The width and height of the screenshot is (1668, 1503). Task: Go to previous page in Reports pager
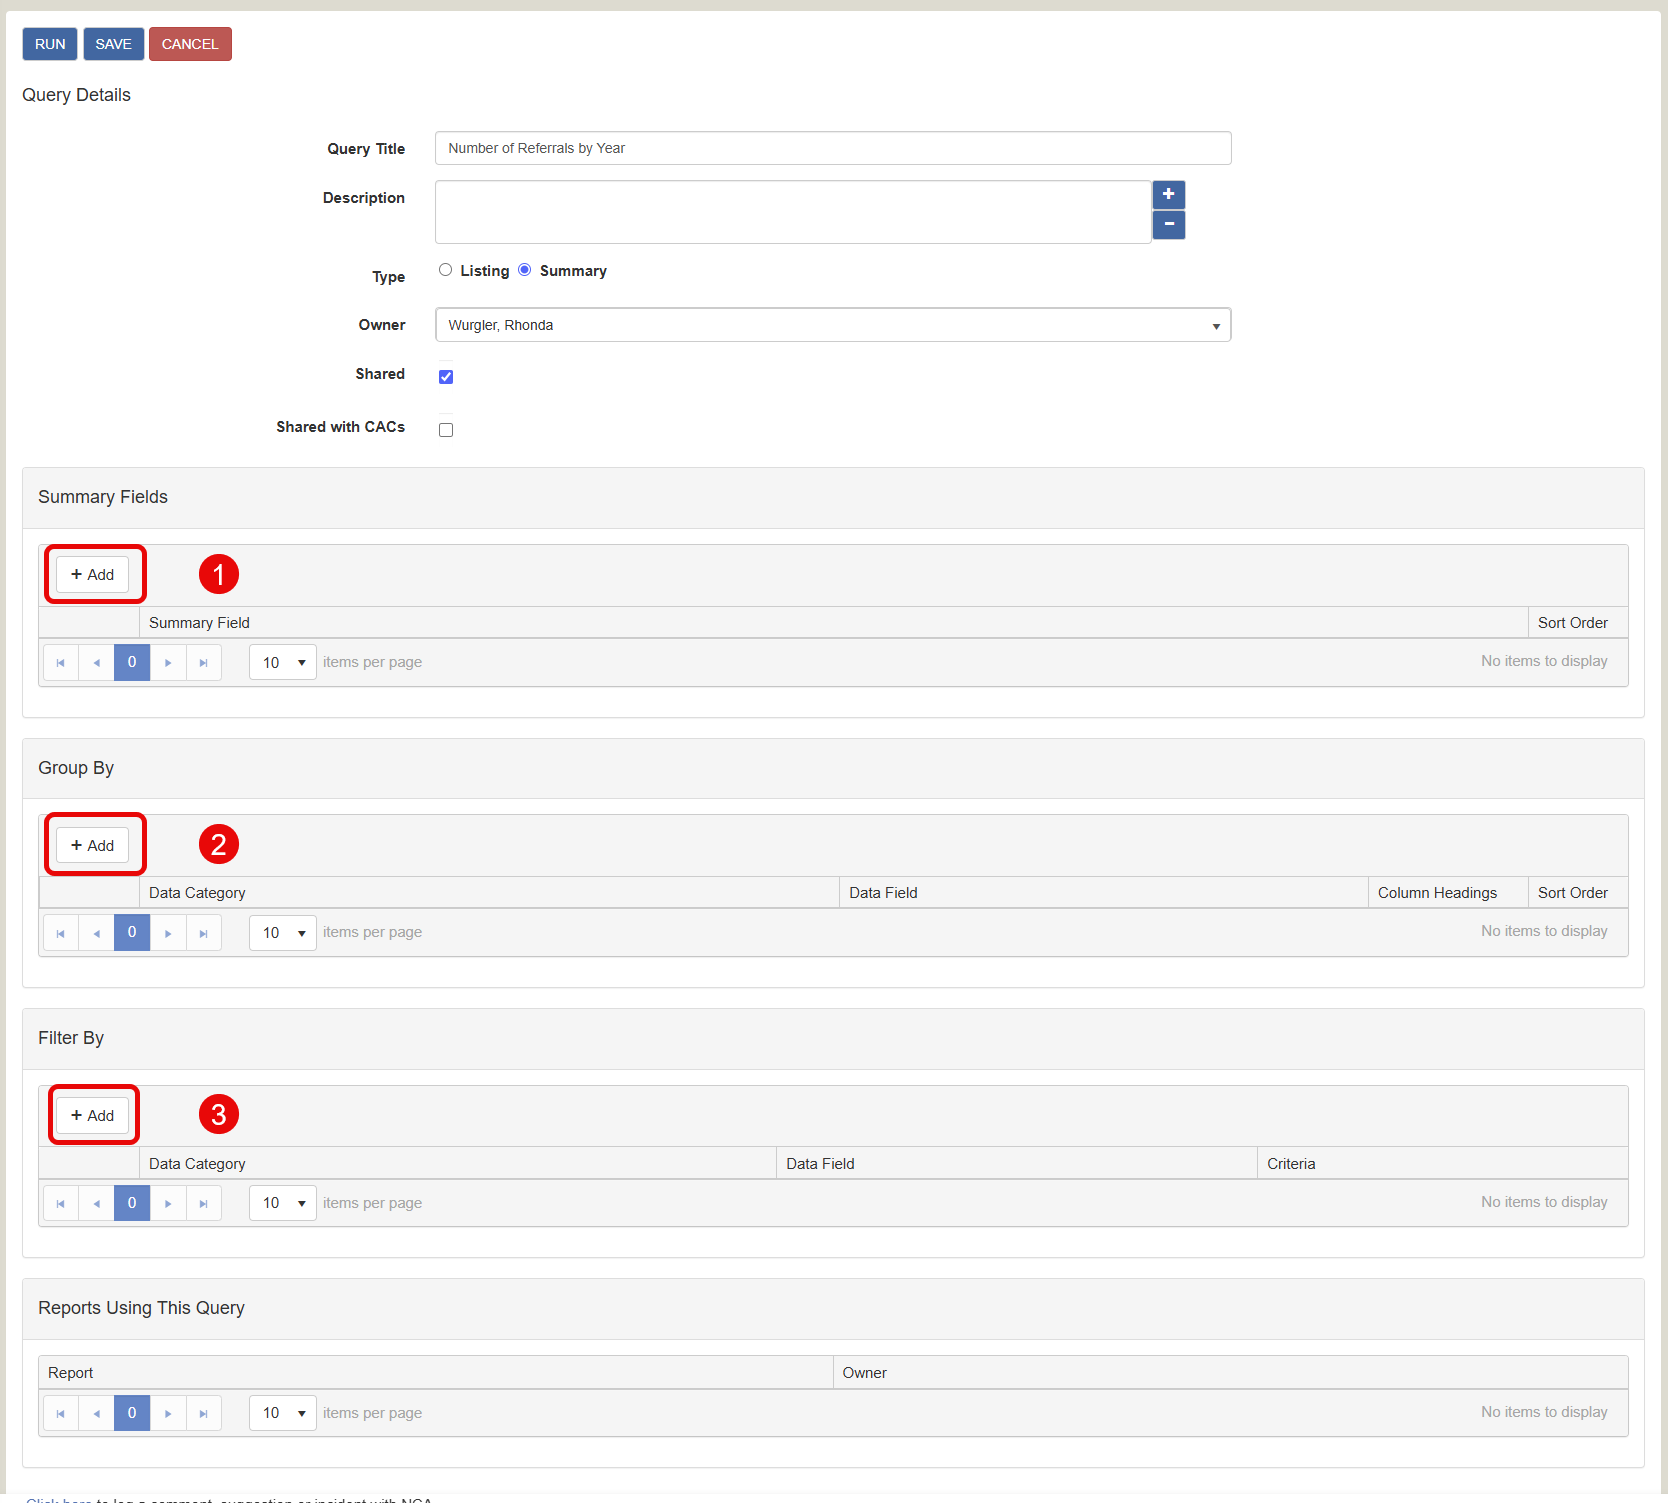coord(96,1413)
